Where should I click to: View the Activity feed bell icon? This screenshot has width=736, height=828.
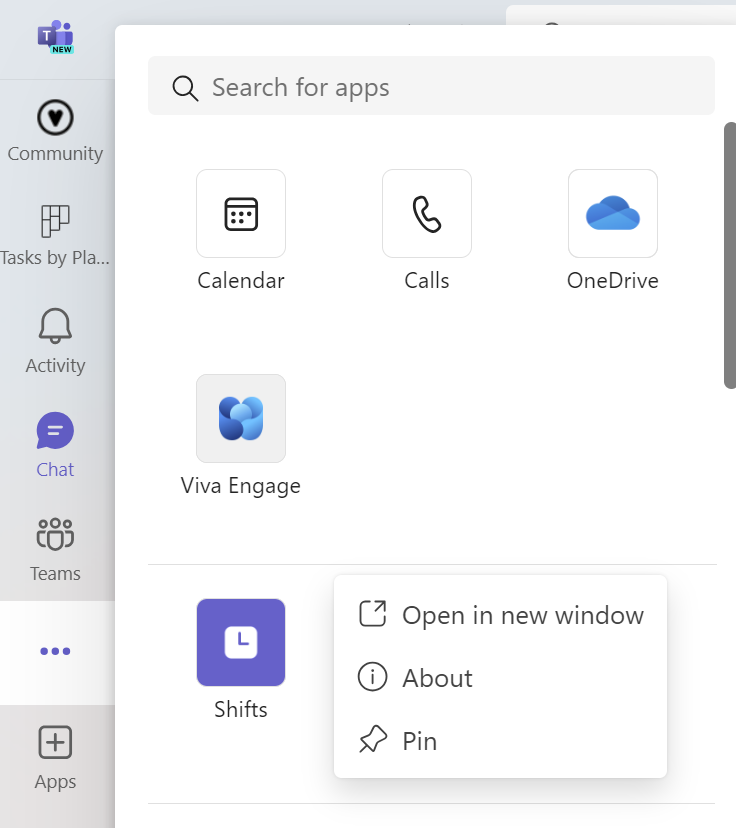pyautogui.click(x=55, y=338)
